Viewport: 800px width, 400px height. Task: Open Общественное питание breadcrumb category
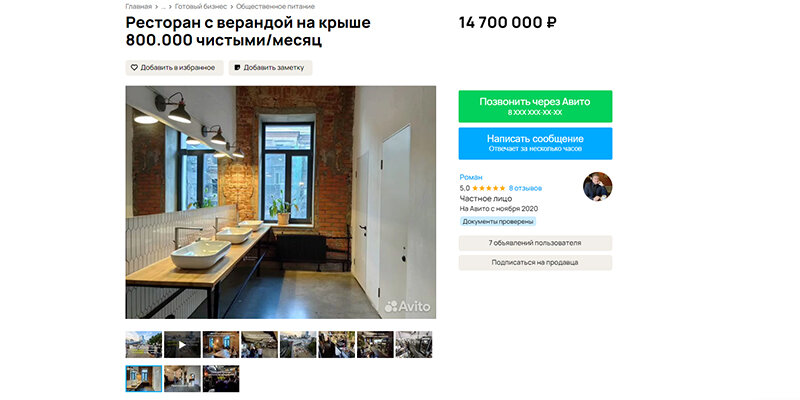point(275,7)
